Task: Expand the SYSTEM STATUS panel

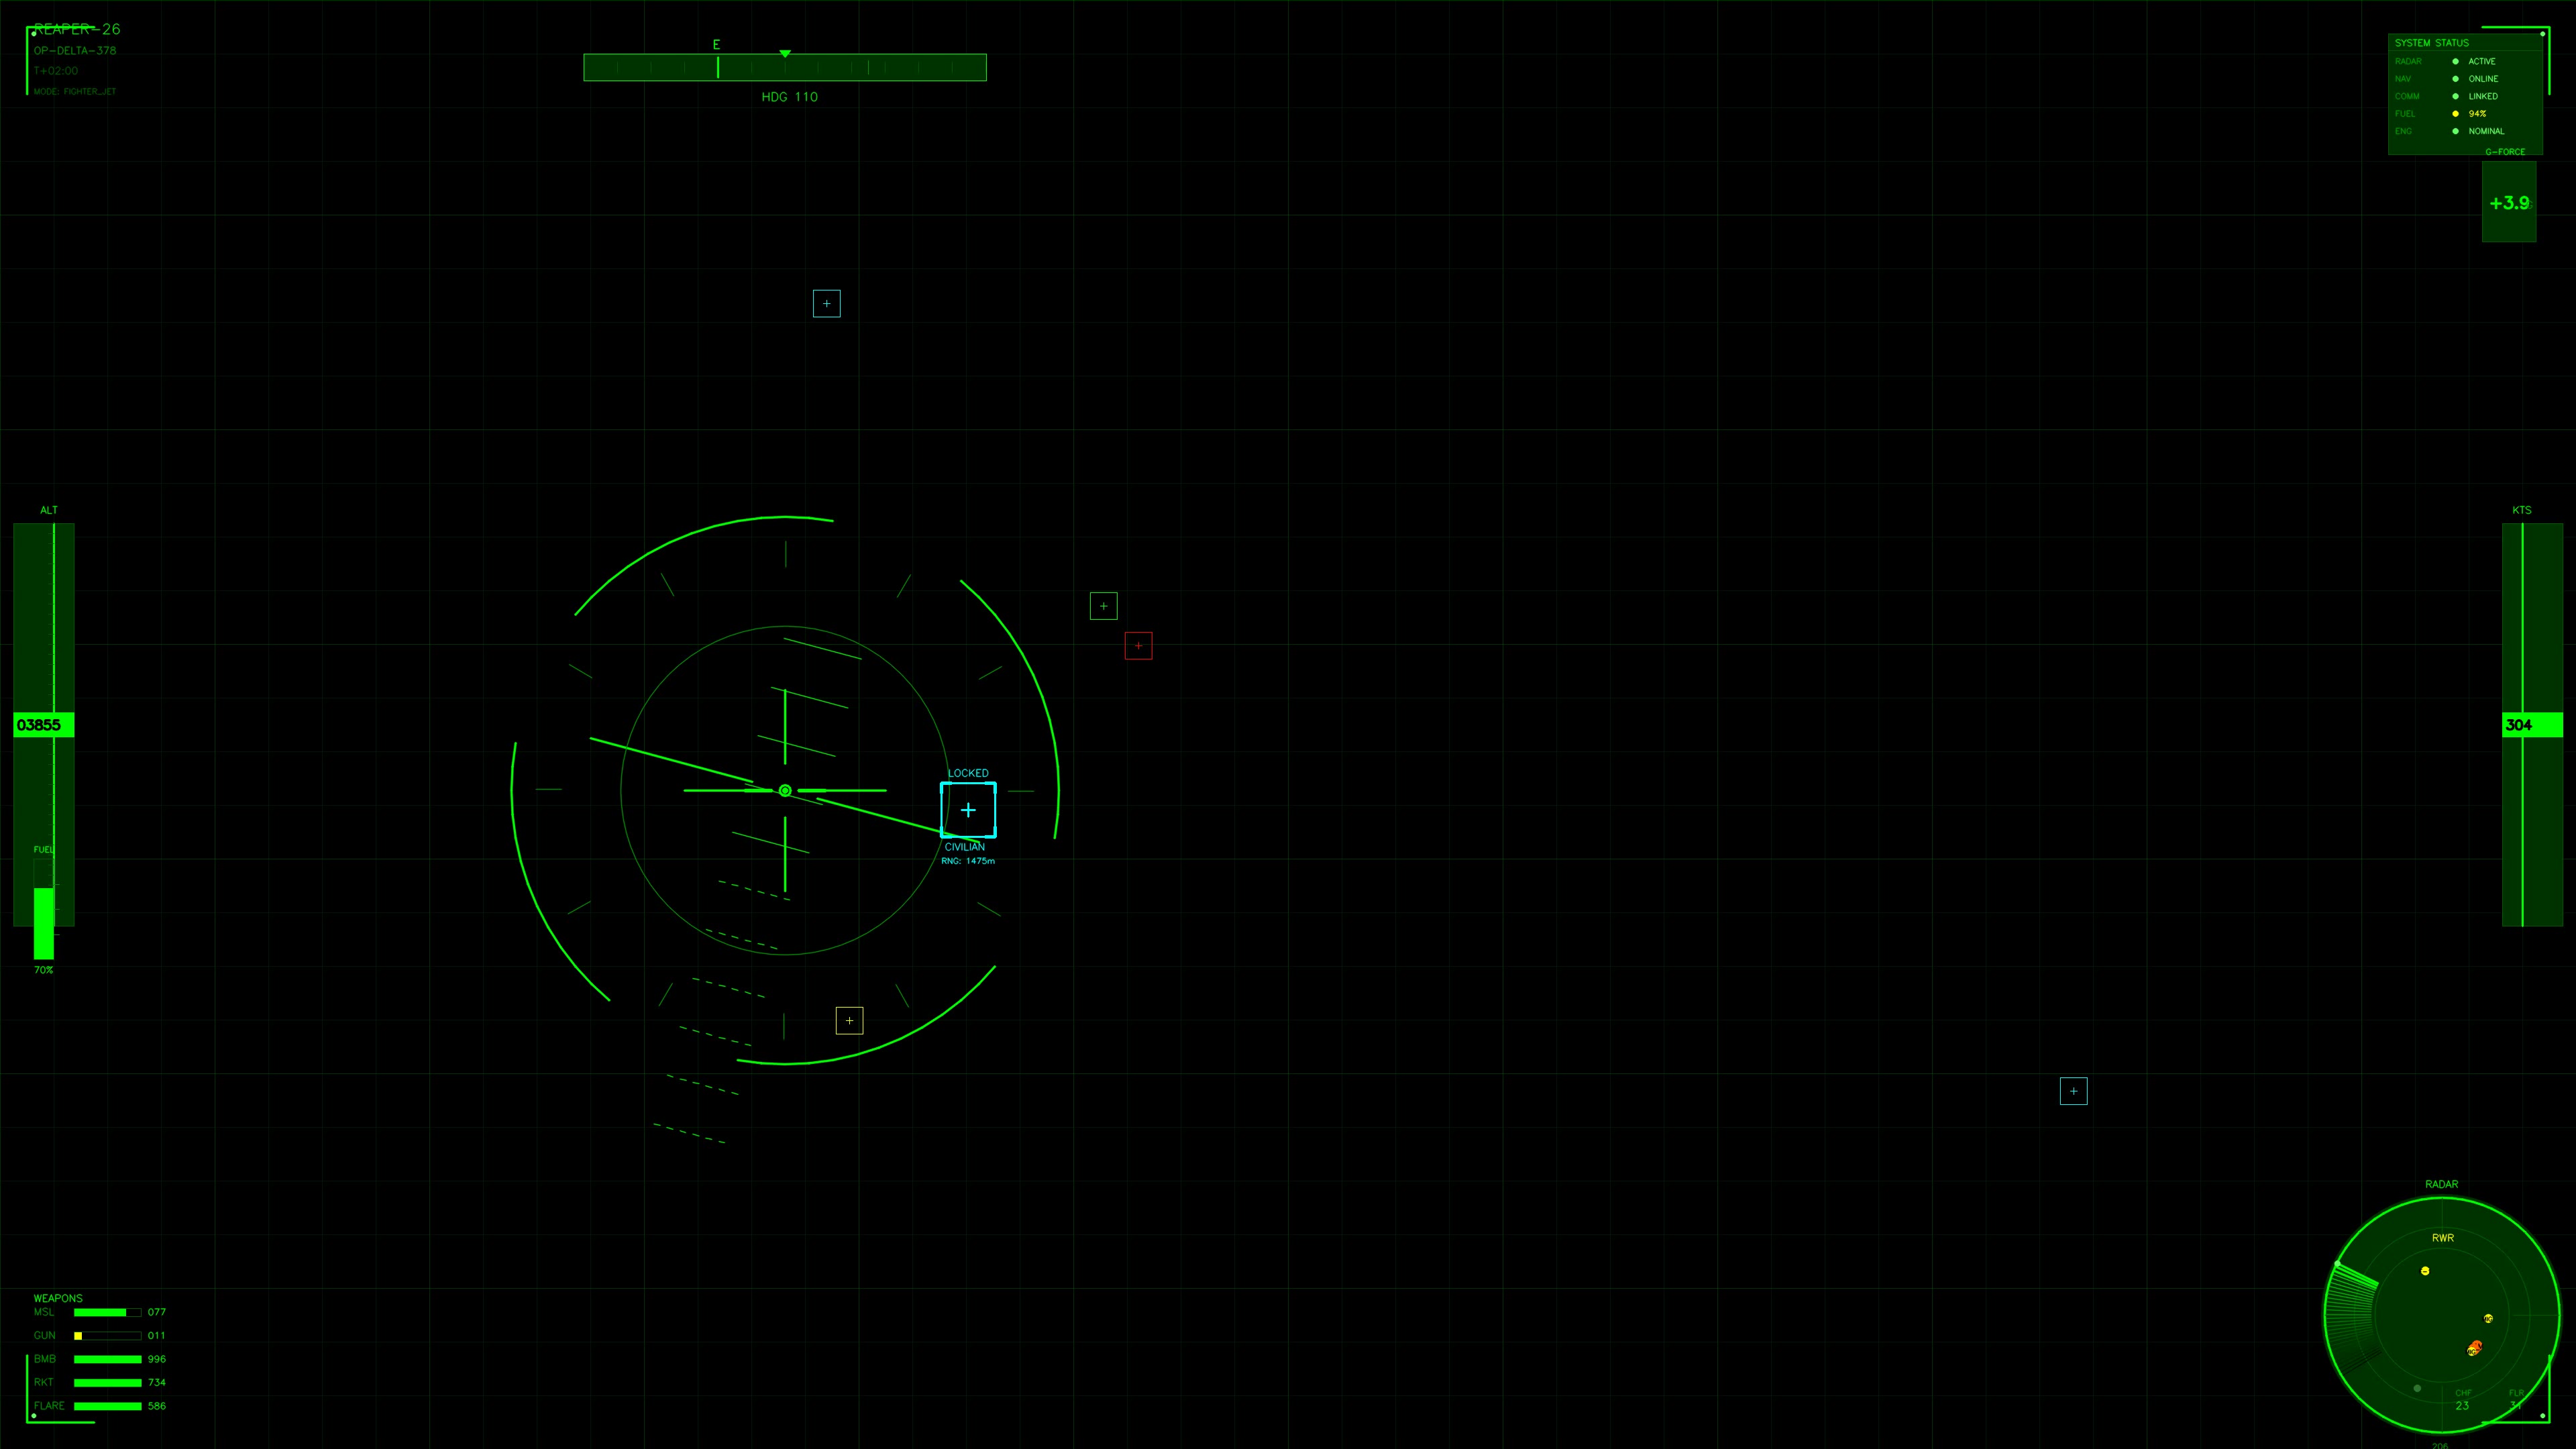Action: [x=2432, y=43]
